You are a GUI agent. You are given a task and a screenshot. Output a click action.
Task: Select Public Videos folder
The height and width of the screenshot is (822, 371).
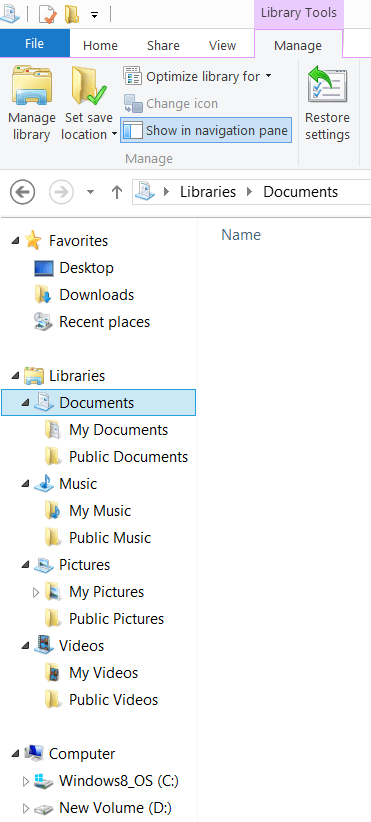point(113,700)
